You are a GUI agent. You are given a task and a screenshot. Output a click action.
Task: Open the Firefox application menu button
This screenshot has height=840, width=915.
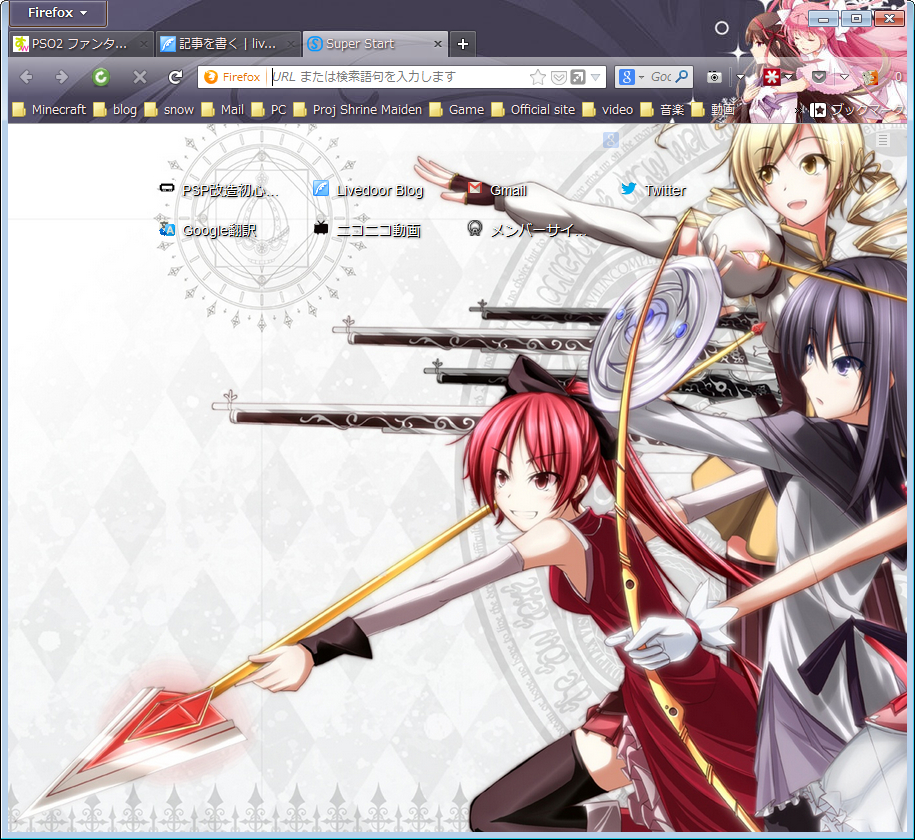pos(58,13)
